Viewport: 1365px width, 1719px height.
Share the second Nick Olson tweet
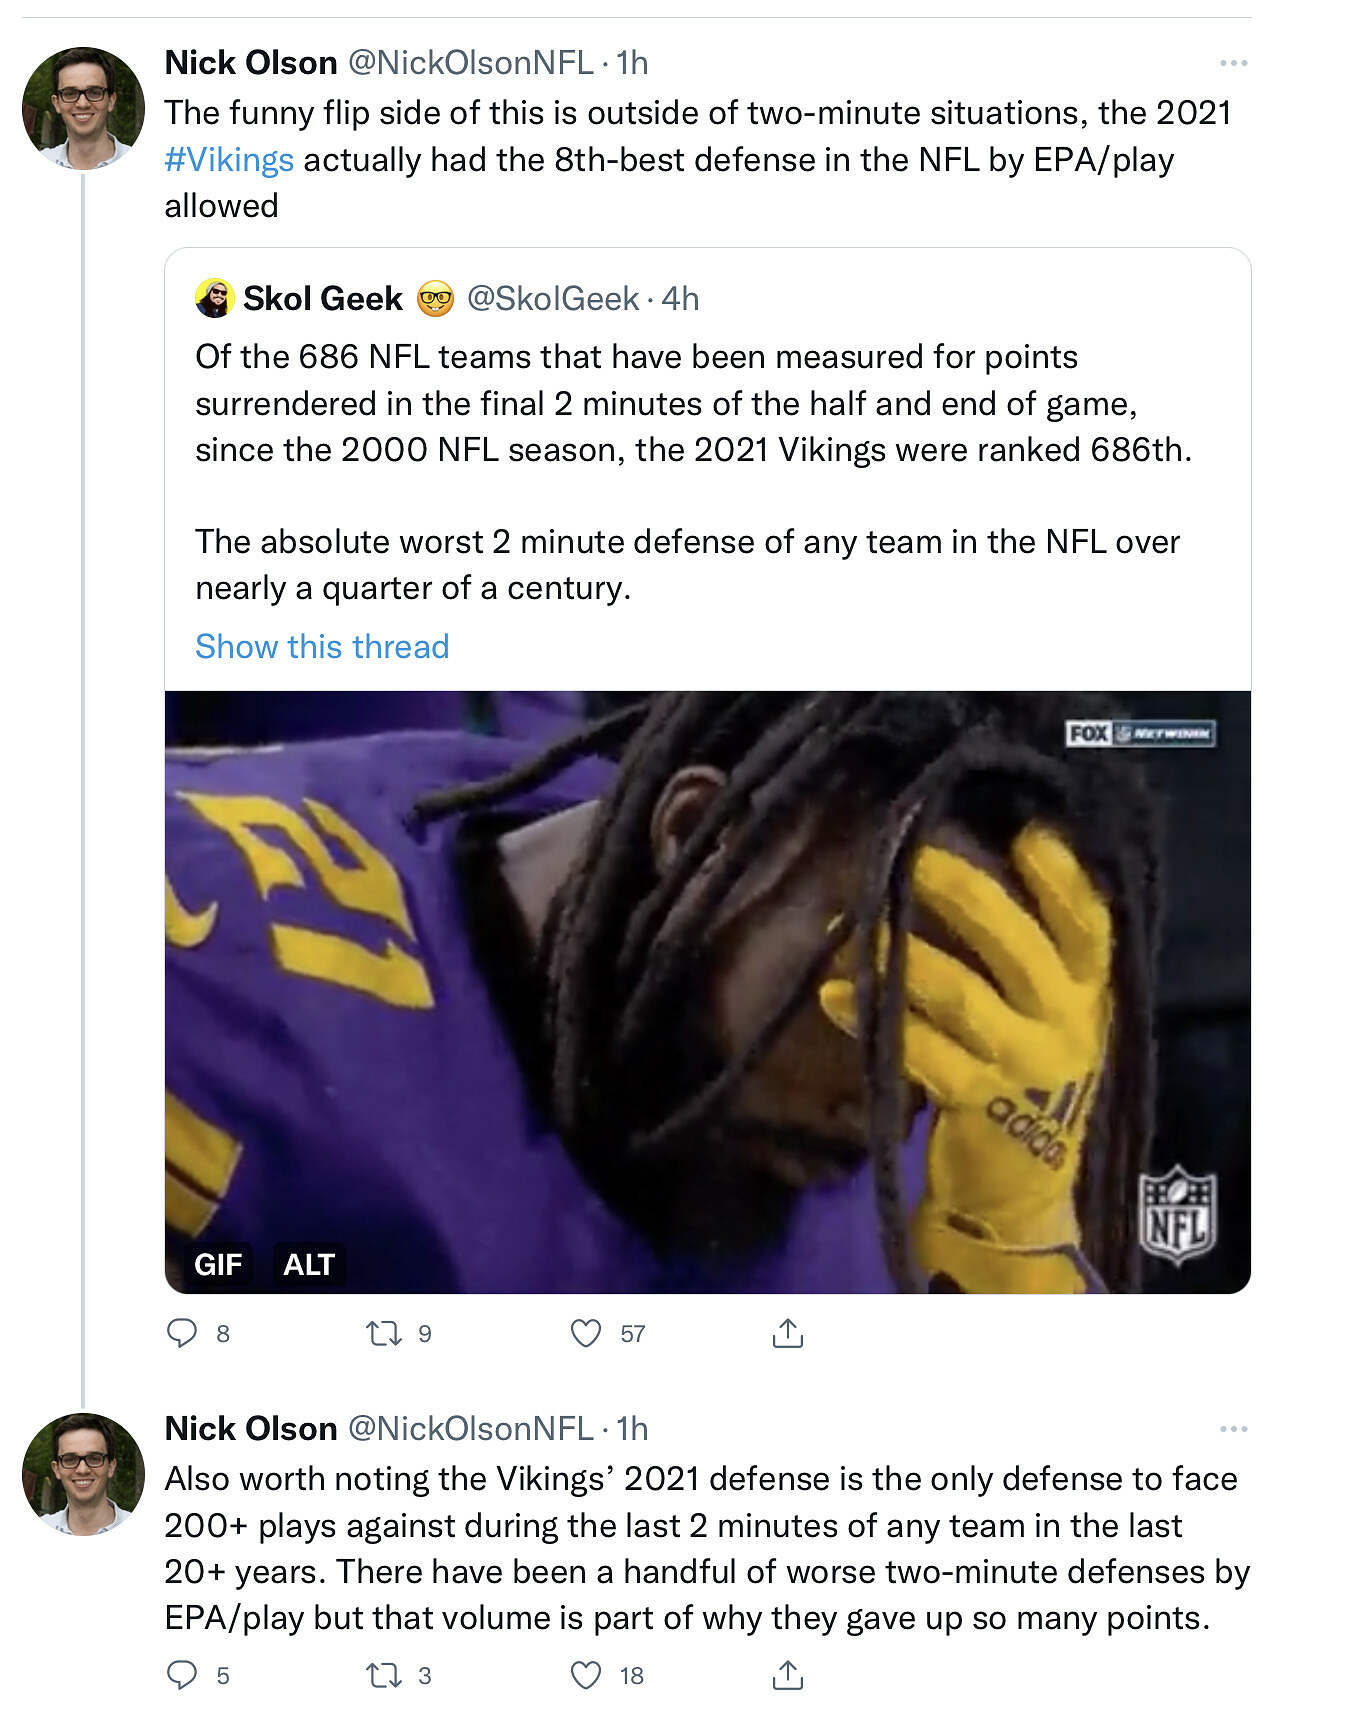point(788,1675)
